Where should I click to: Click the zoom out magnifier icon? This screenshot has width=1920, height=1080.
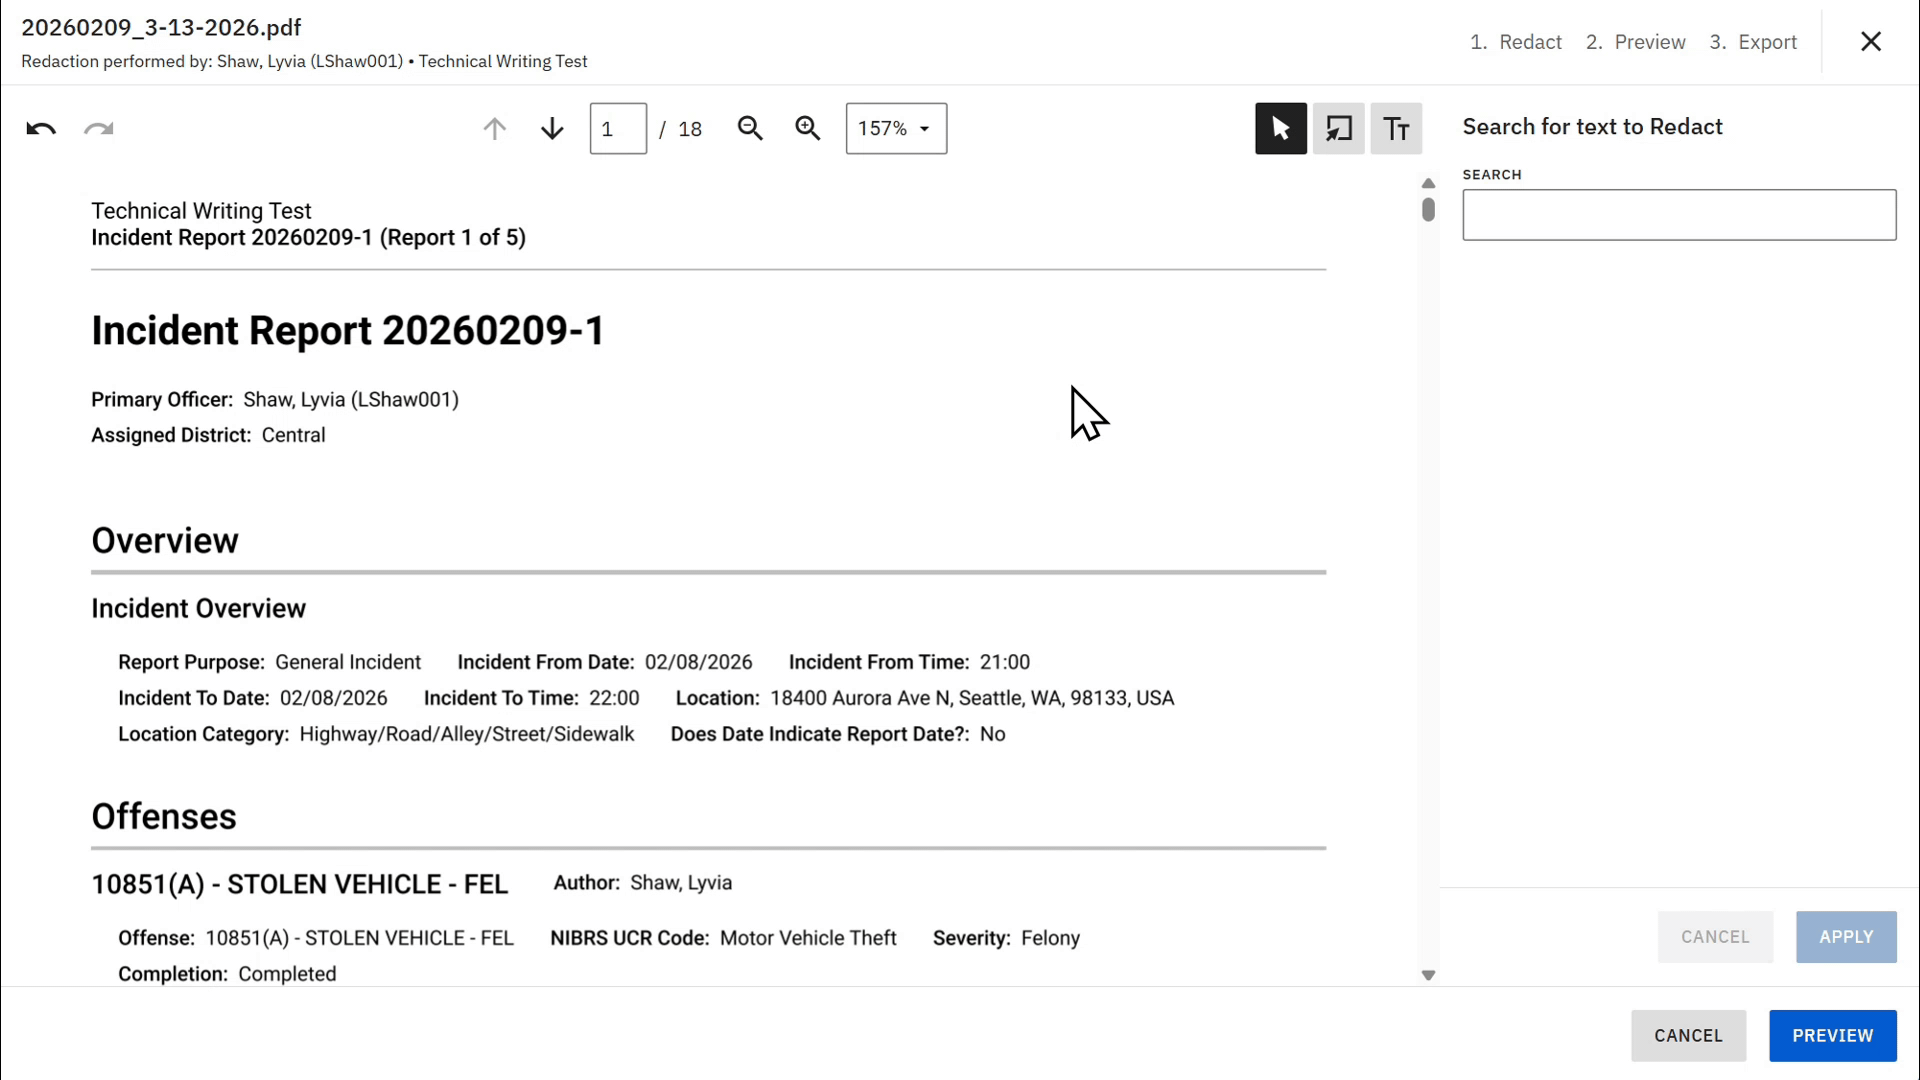click(750, 129)
